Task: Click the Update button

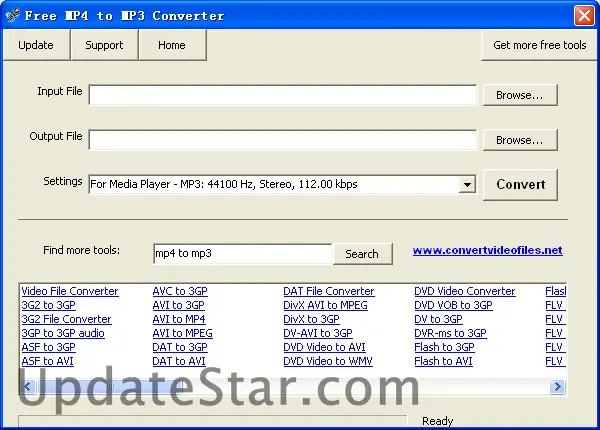Action: coord(36,45)
